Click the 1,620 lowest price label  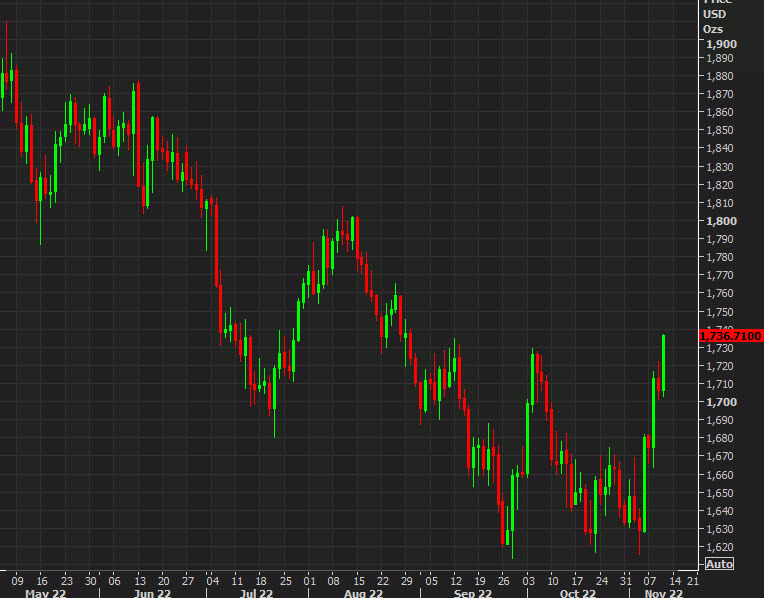point(720,547)
